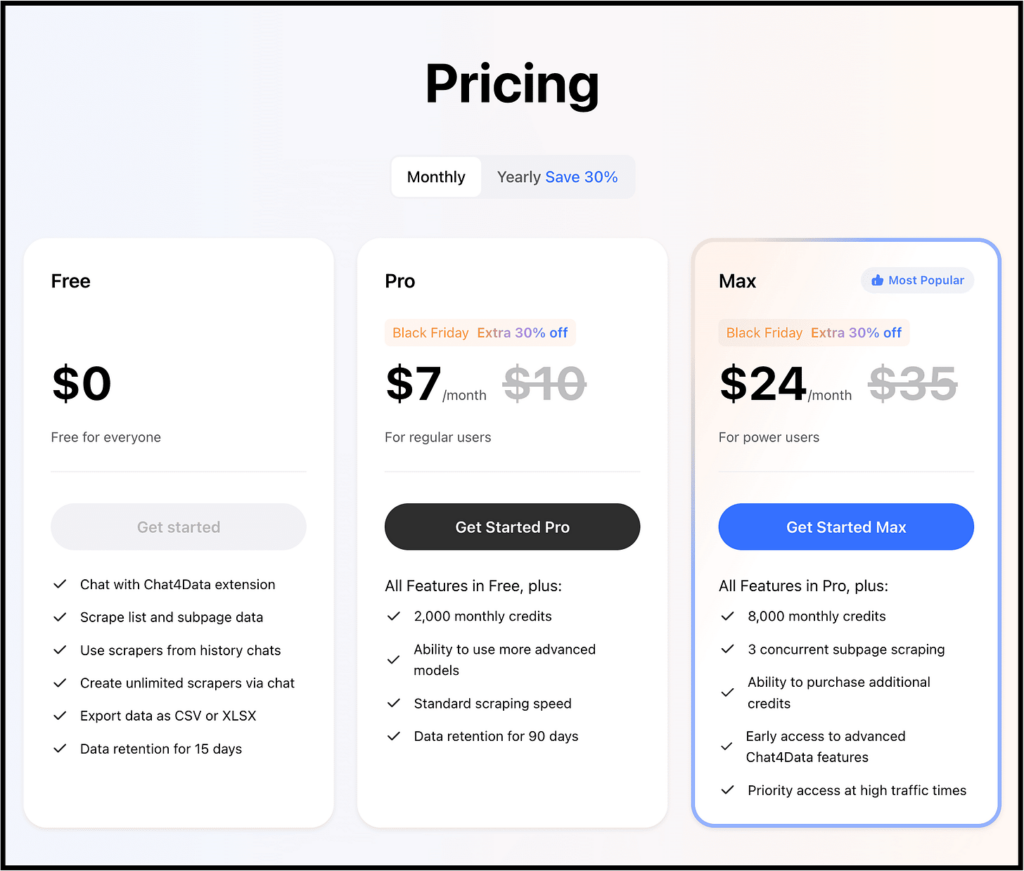Image resolution: width=1024 pixels, height=871 pixels.
Task: Click the Pricing page heading
Action: (x=512, y=84)
